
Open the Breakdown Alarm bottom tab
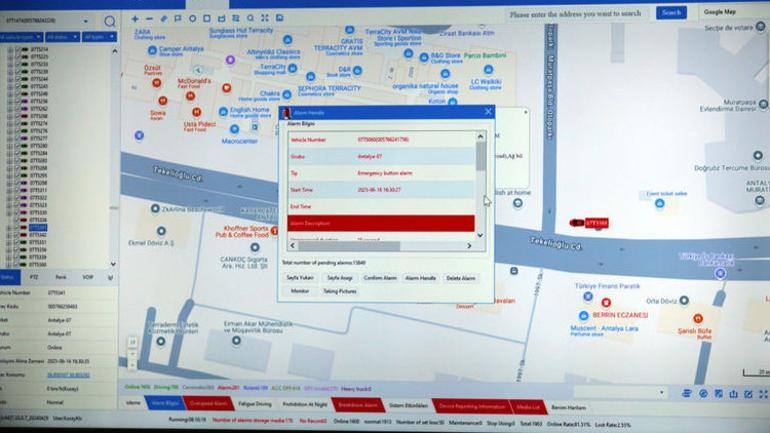(x=358, y=405)
